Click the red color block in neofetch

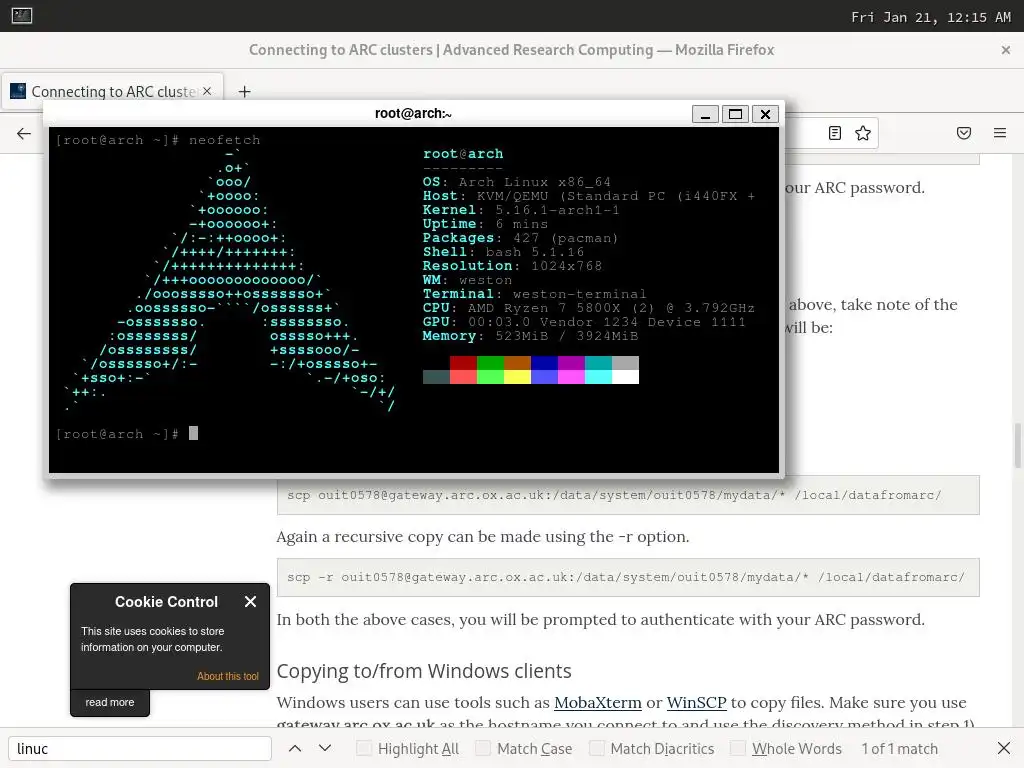(463, 362)
